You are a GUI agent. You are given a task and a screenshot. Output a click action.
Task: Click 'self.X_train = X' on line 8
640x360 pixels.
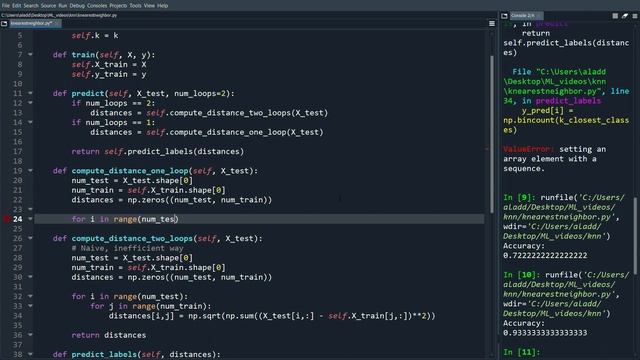[109, 64]
